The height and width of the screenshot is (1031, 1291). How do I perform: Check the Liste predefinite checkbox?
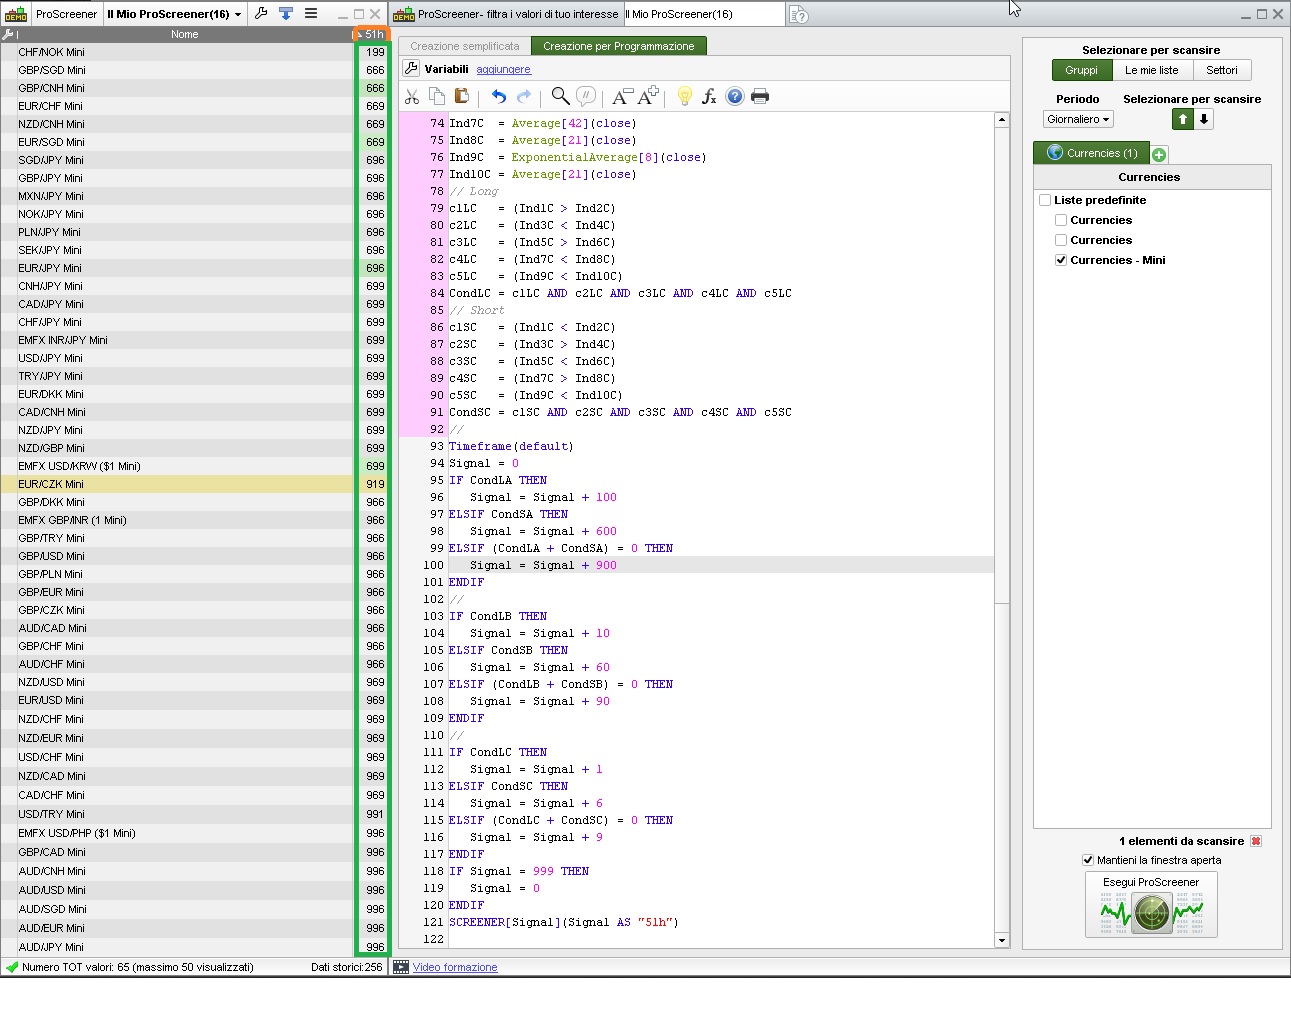point(1045,200)
